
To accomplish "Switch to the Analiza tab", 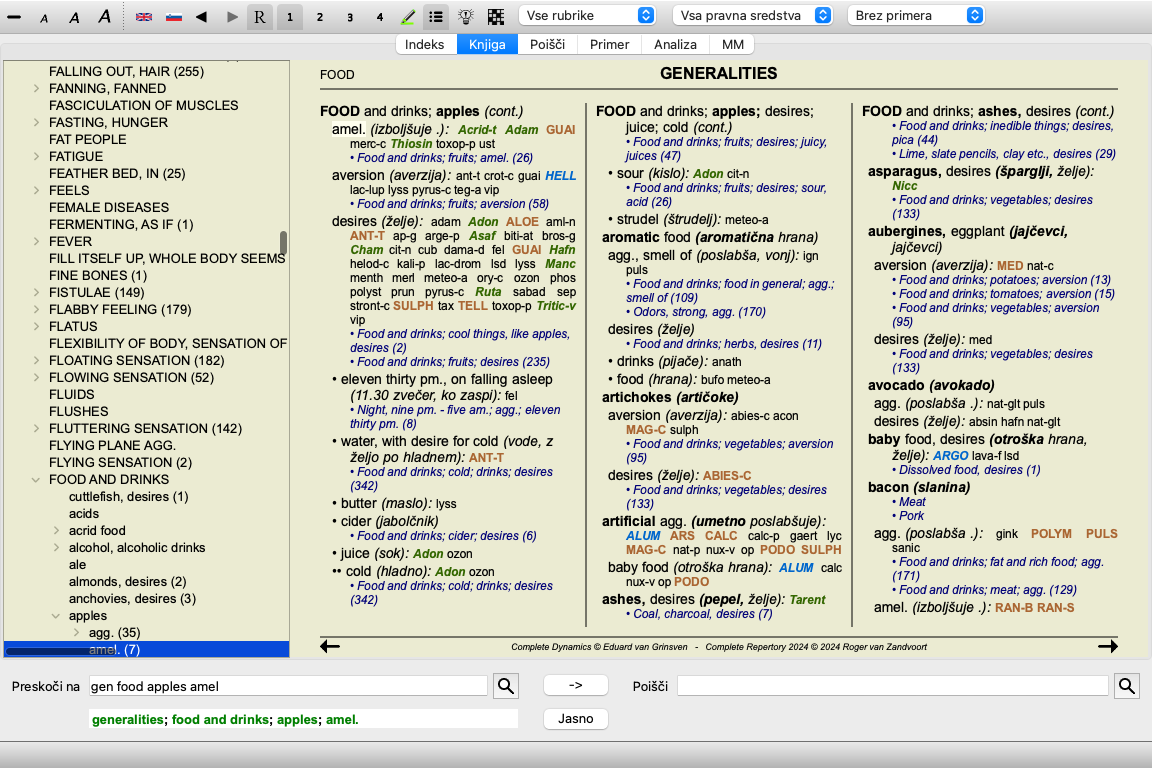I will [x=675, y=44].
